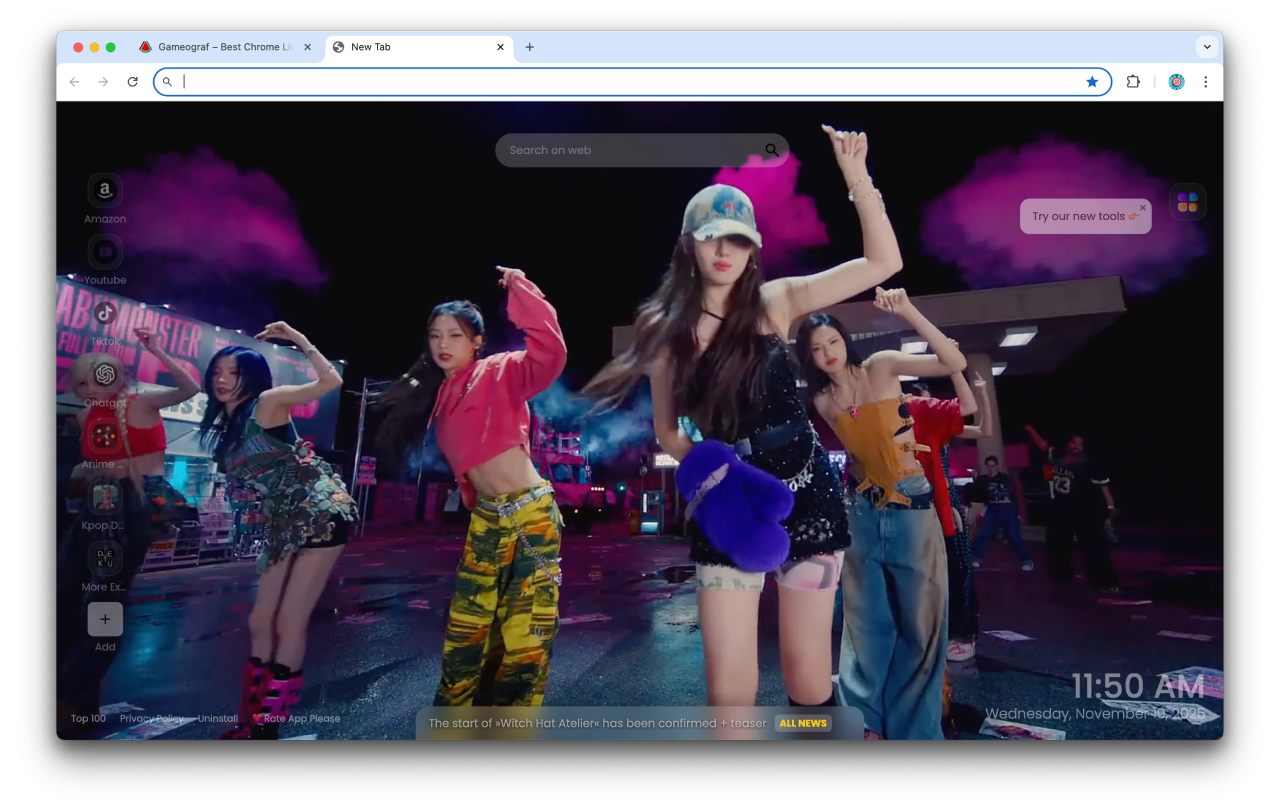Image resolution: width=1280 pixels, height=800 pixels.
Task: Click the magnifier icon in the web search box
Action: point(772,150)
